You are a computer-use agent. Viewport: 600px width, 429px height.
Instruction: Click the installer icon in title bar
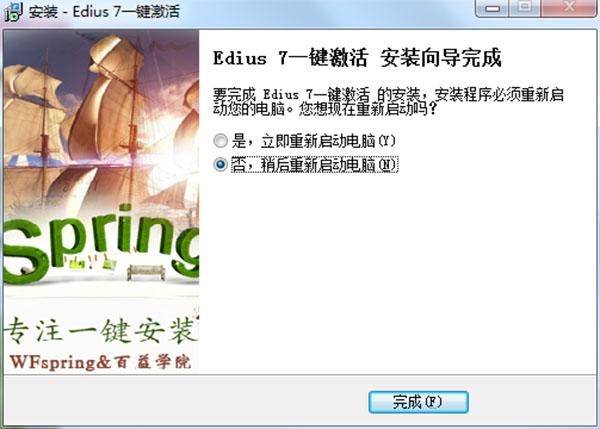tap(13, 12)
